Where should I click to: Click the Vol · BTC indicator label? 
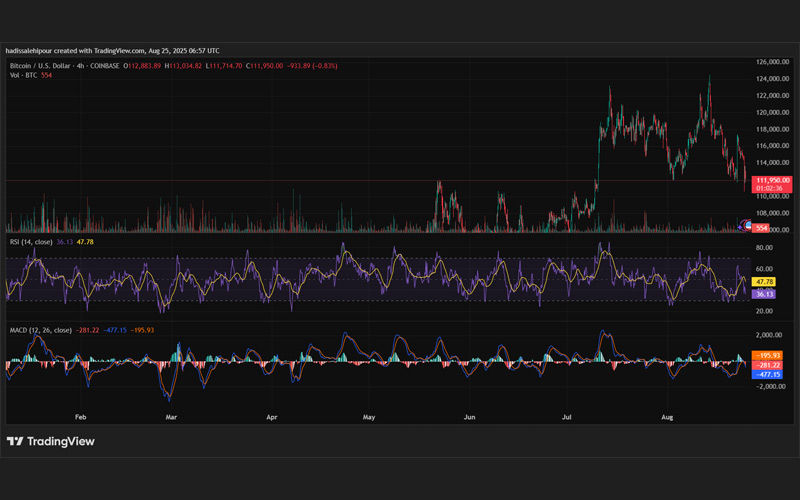(23, 75)
